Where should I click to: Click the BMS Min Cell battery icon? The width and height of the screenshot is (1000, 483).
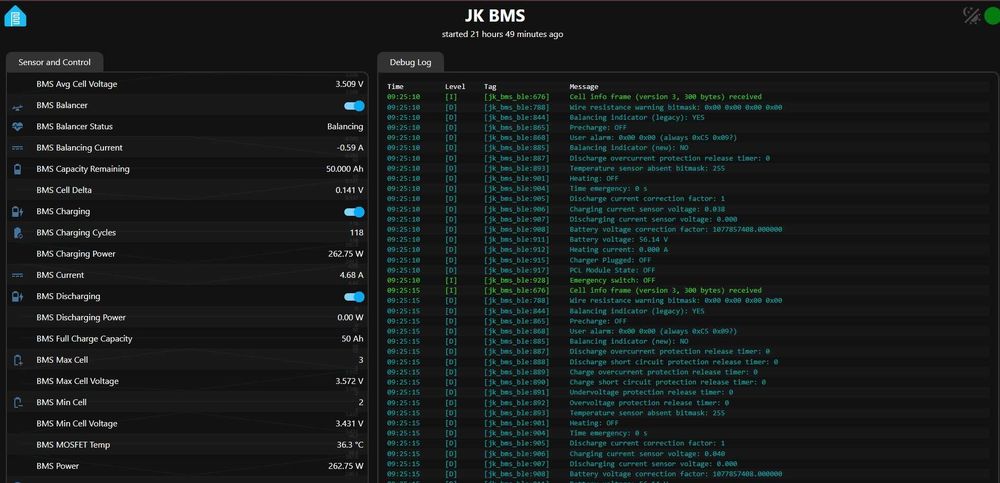pos(18,403)
